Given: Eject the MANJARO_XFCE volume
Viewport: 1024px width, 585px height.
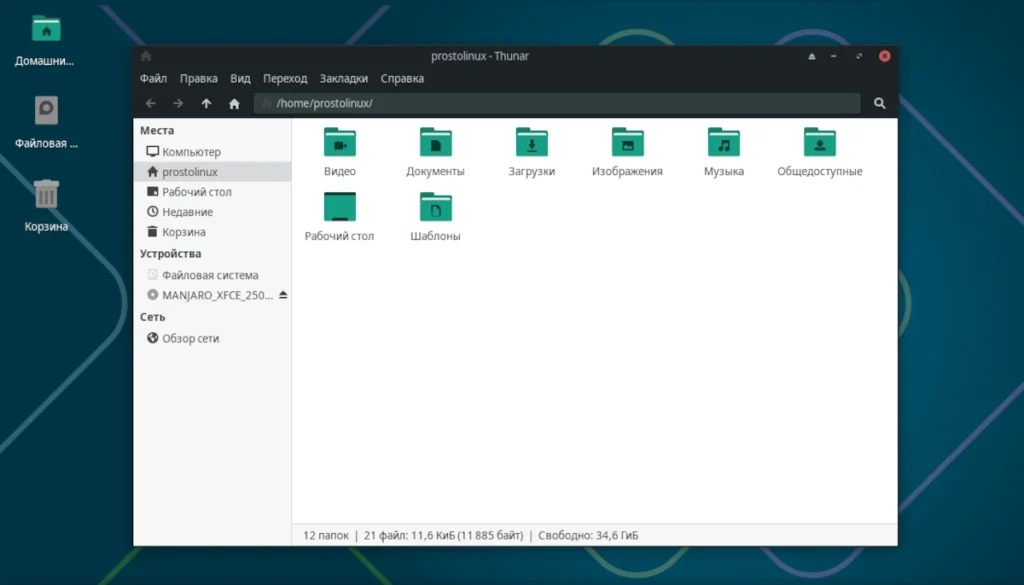Looking at the screenshot, I should pyautogui.click(x=283, y=295).
